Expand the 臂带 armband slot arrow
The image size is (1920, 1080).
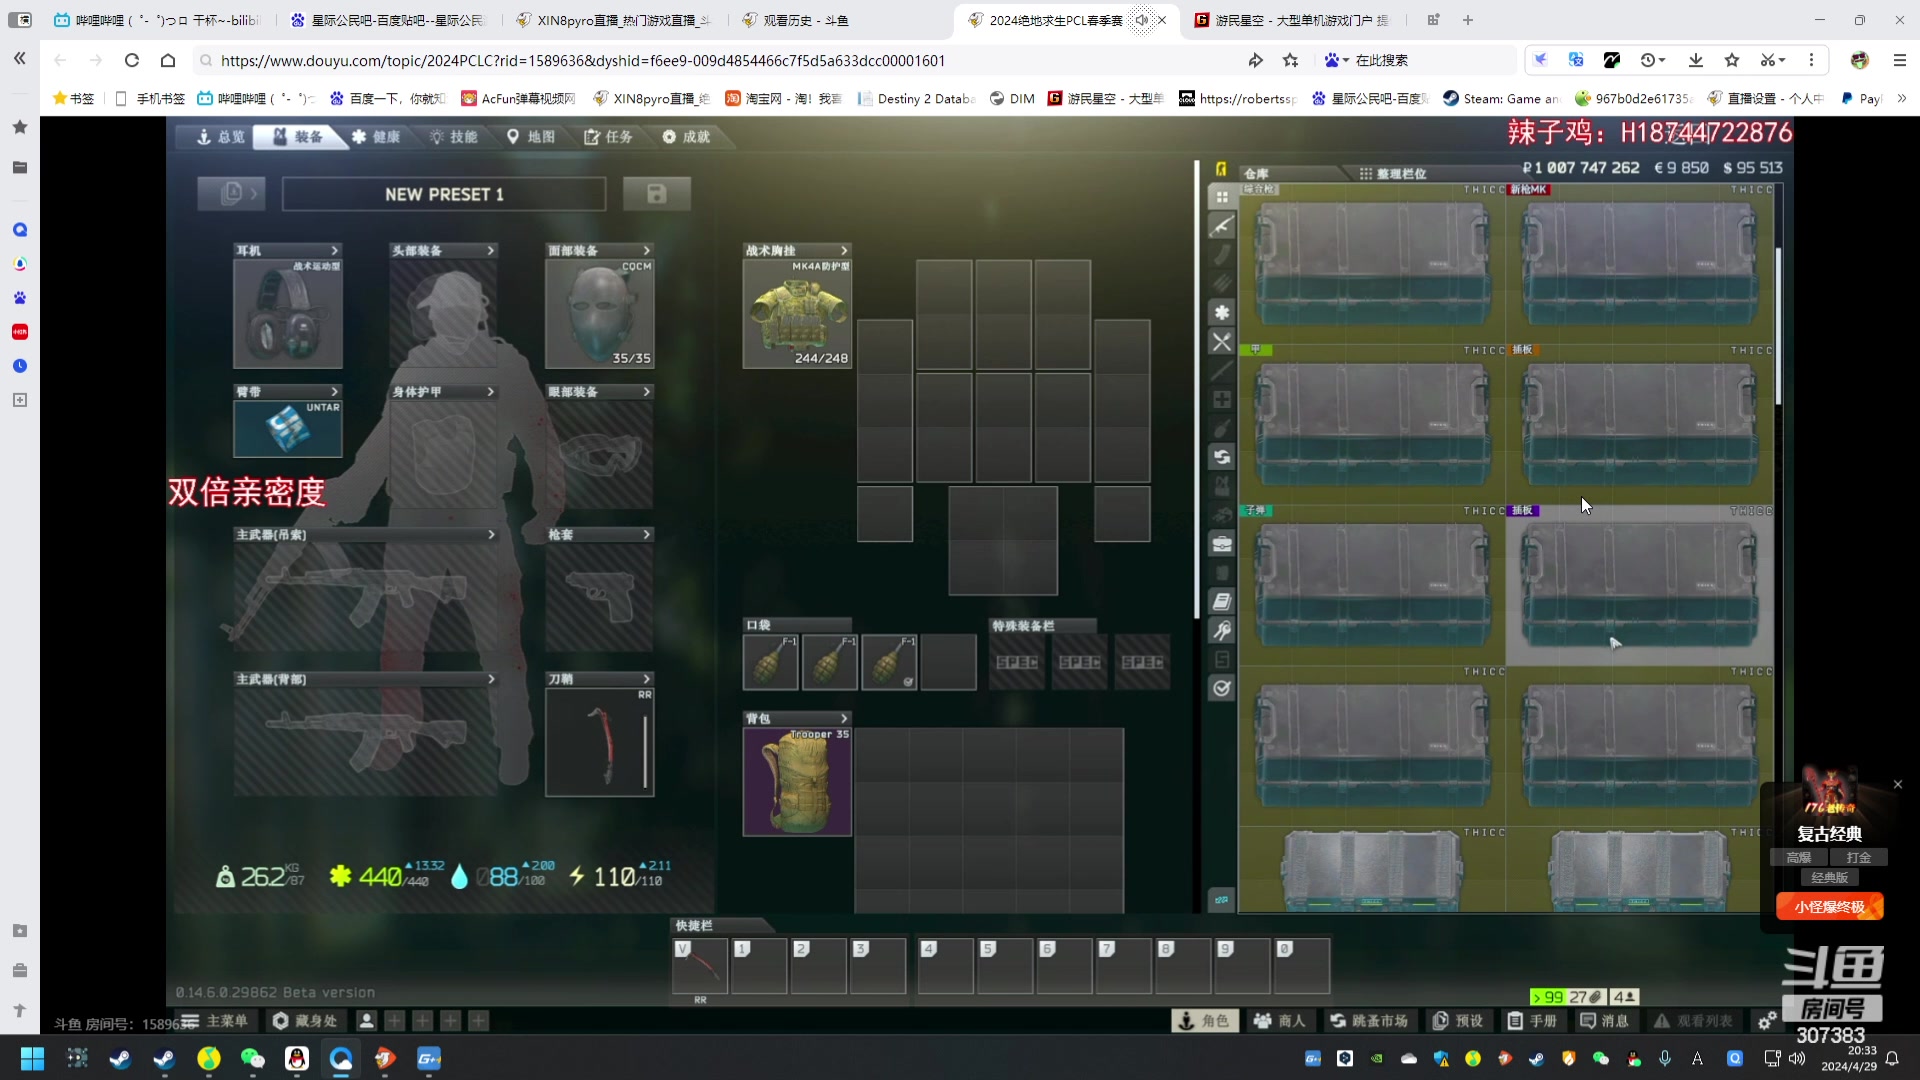coord(334,392)
